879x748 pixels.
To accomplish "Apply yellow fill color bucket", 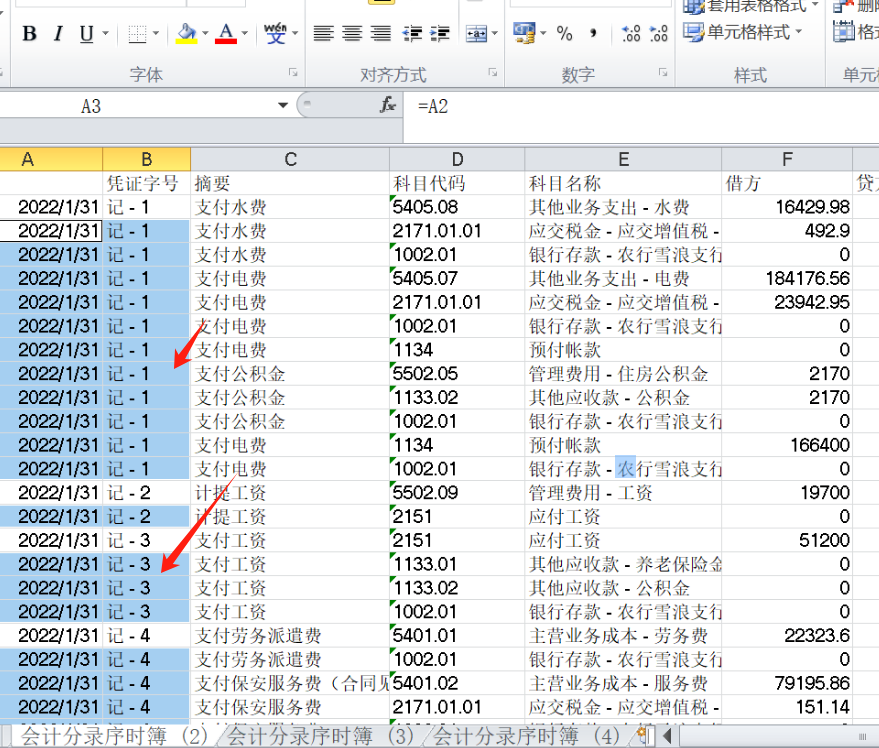I will [186, 34].
